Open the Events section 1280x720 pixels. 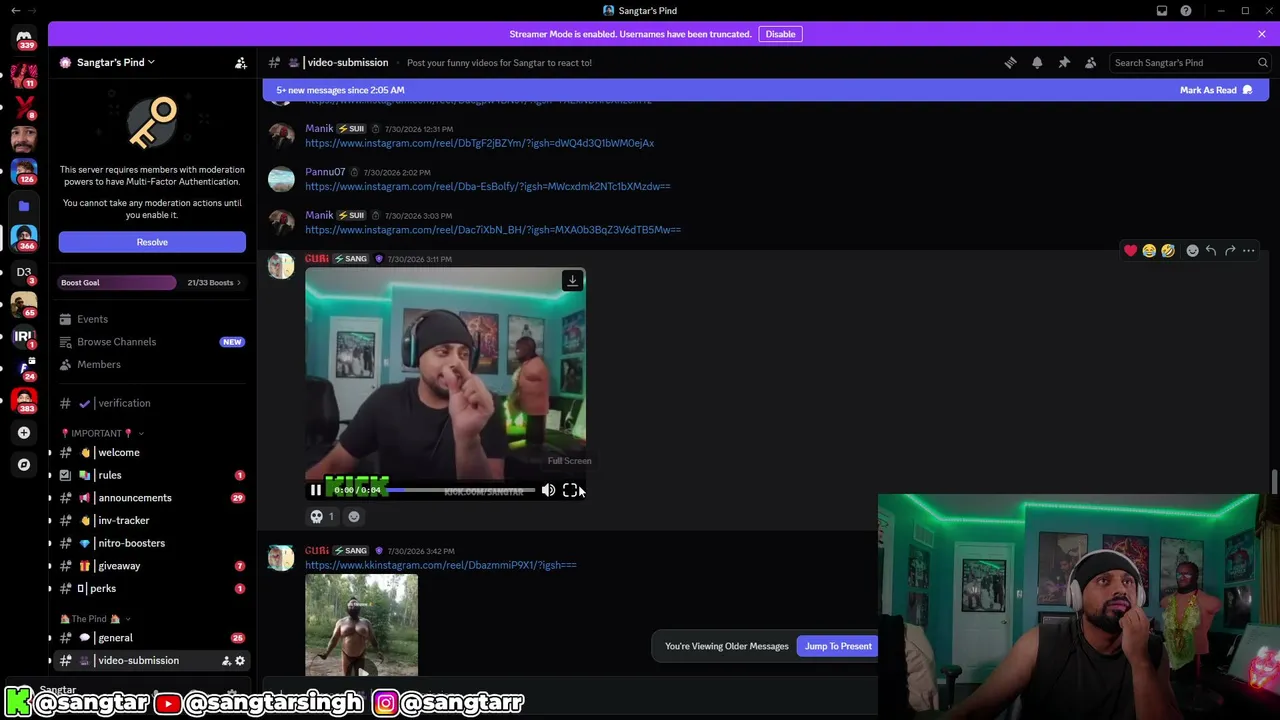[x=150, y=319]
